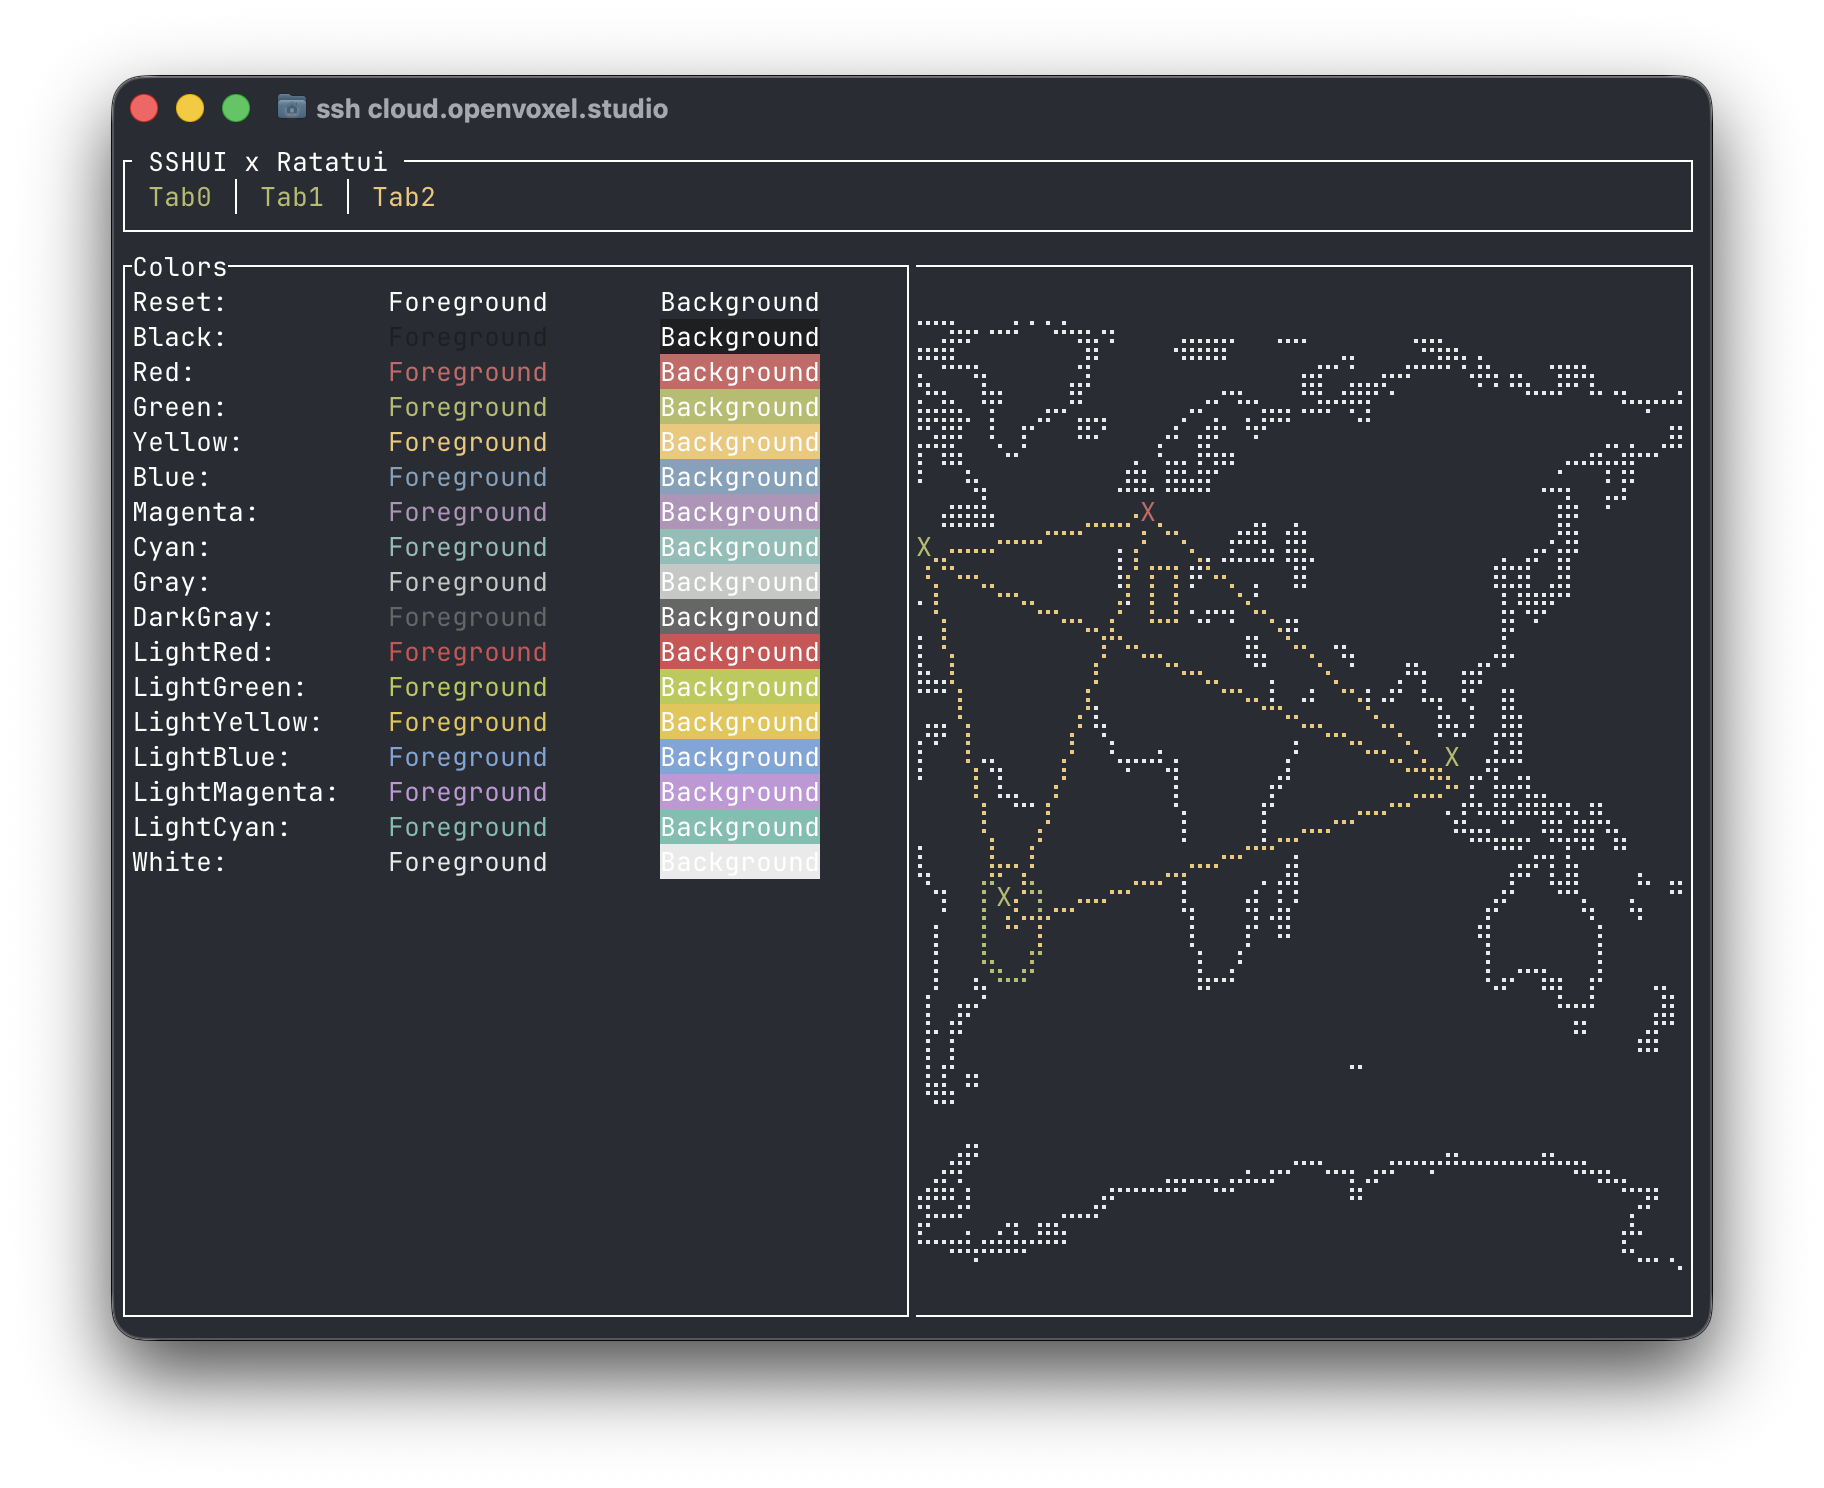Viewport: 1824px width, 1488px height.
Task: Select the Tab1 tab
Action: click(292, 197)
